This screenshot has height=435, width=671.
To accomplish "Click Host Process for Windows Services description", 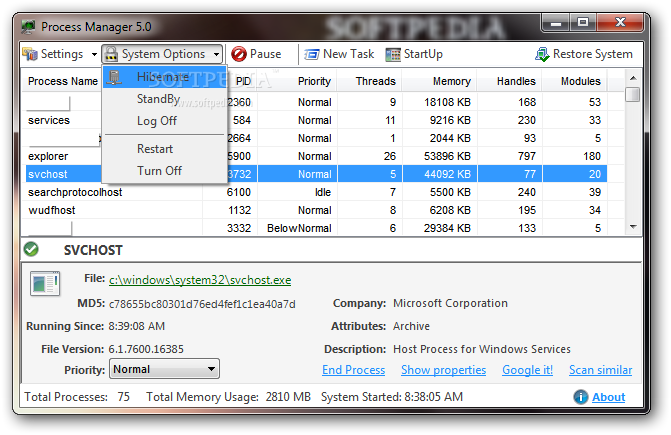I will click(x=482, y=349).
